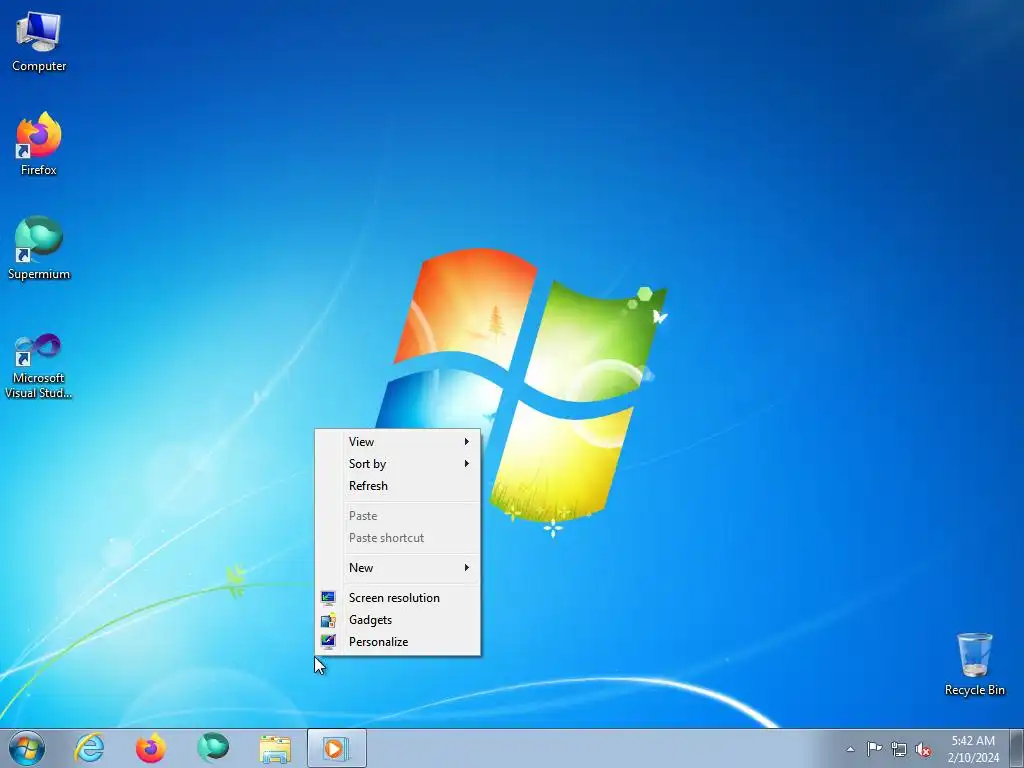Show hidden tray icons arrow
Image resolution: width=1024 pixels, height=768 pixels.
[x=850, y=749]
